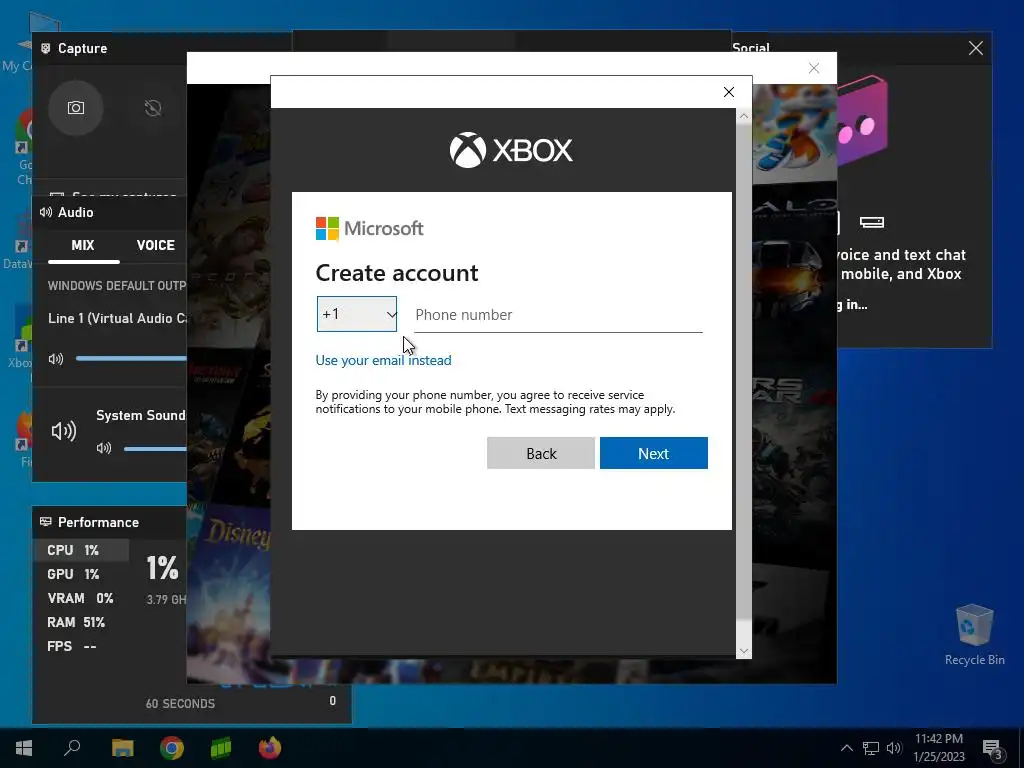The width and height of the screenshot is (1024, 768).
Task: Open the green Xbox app on taskbar
Action: click(221, 748)
